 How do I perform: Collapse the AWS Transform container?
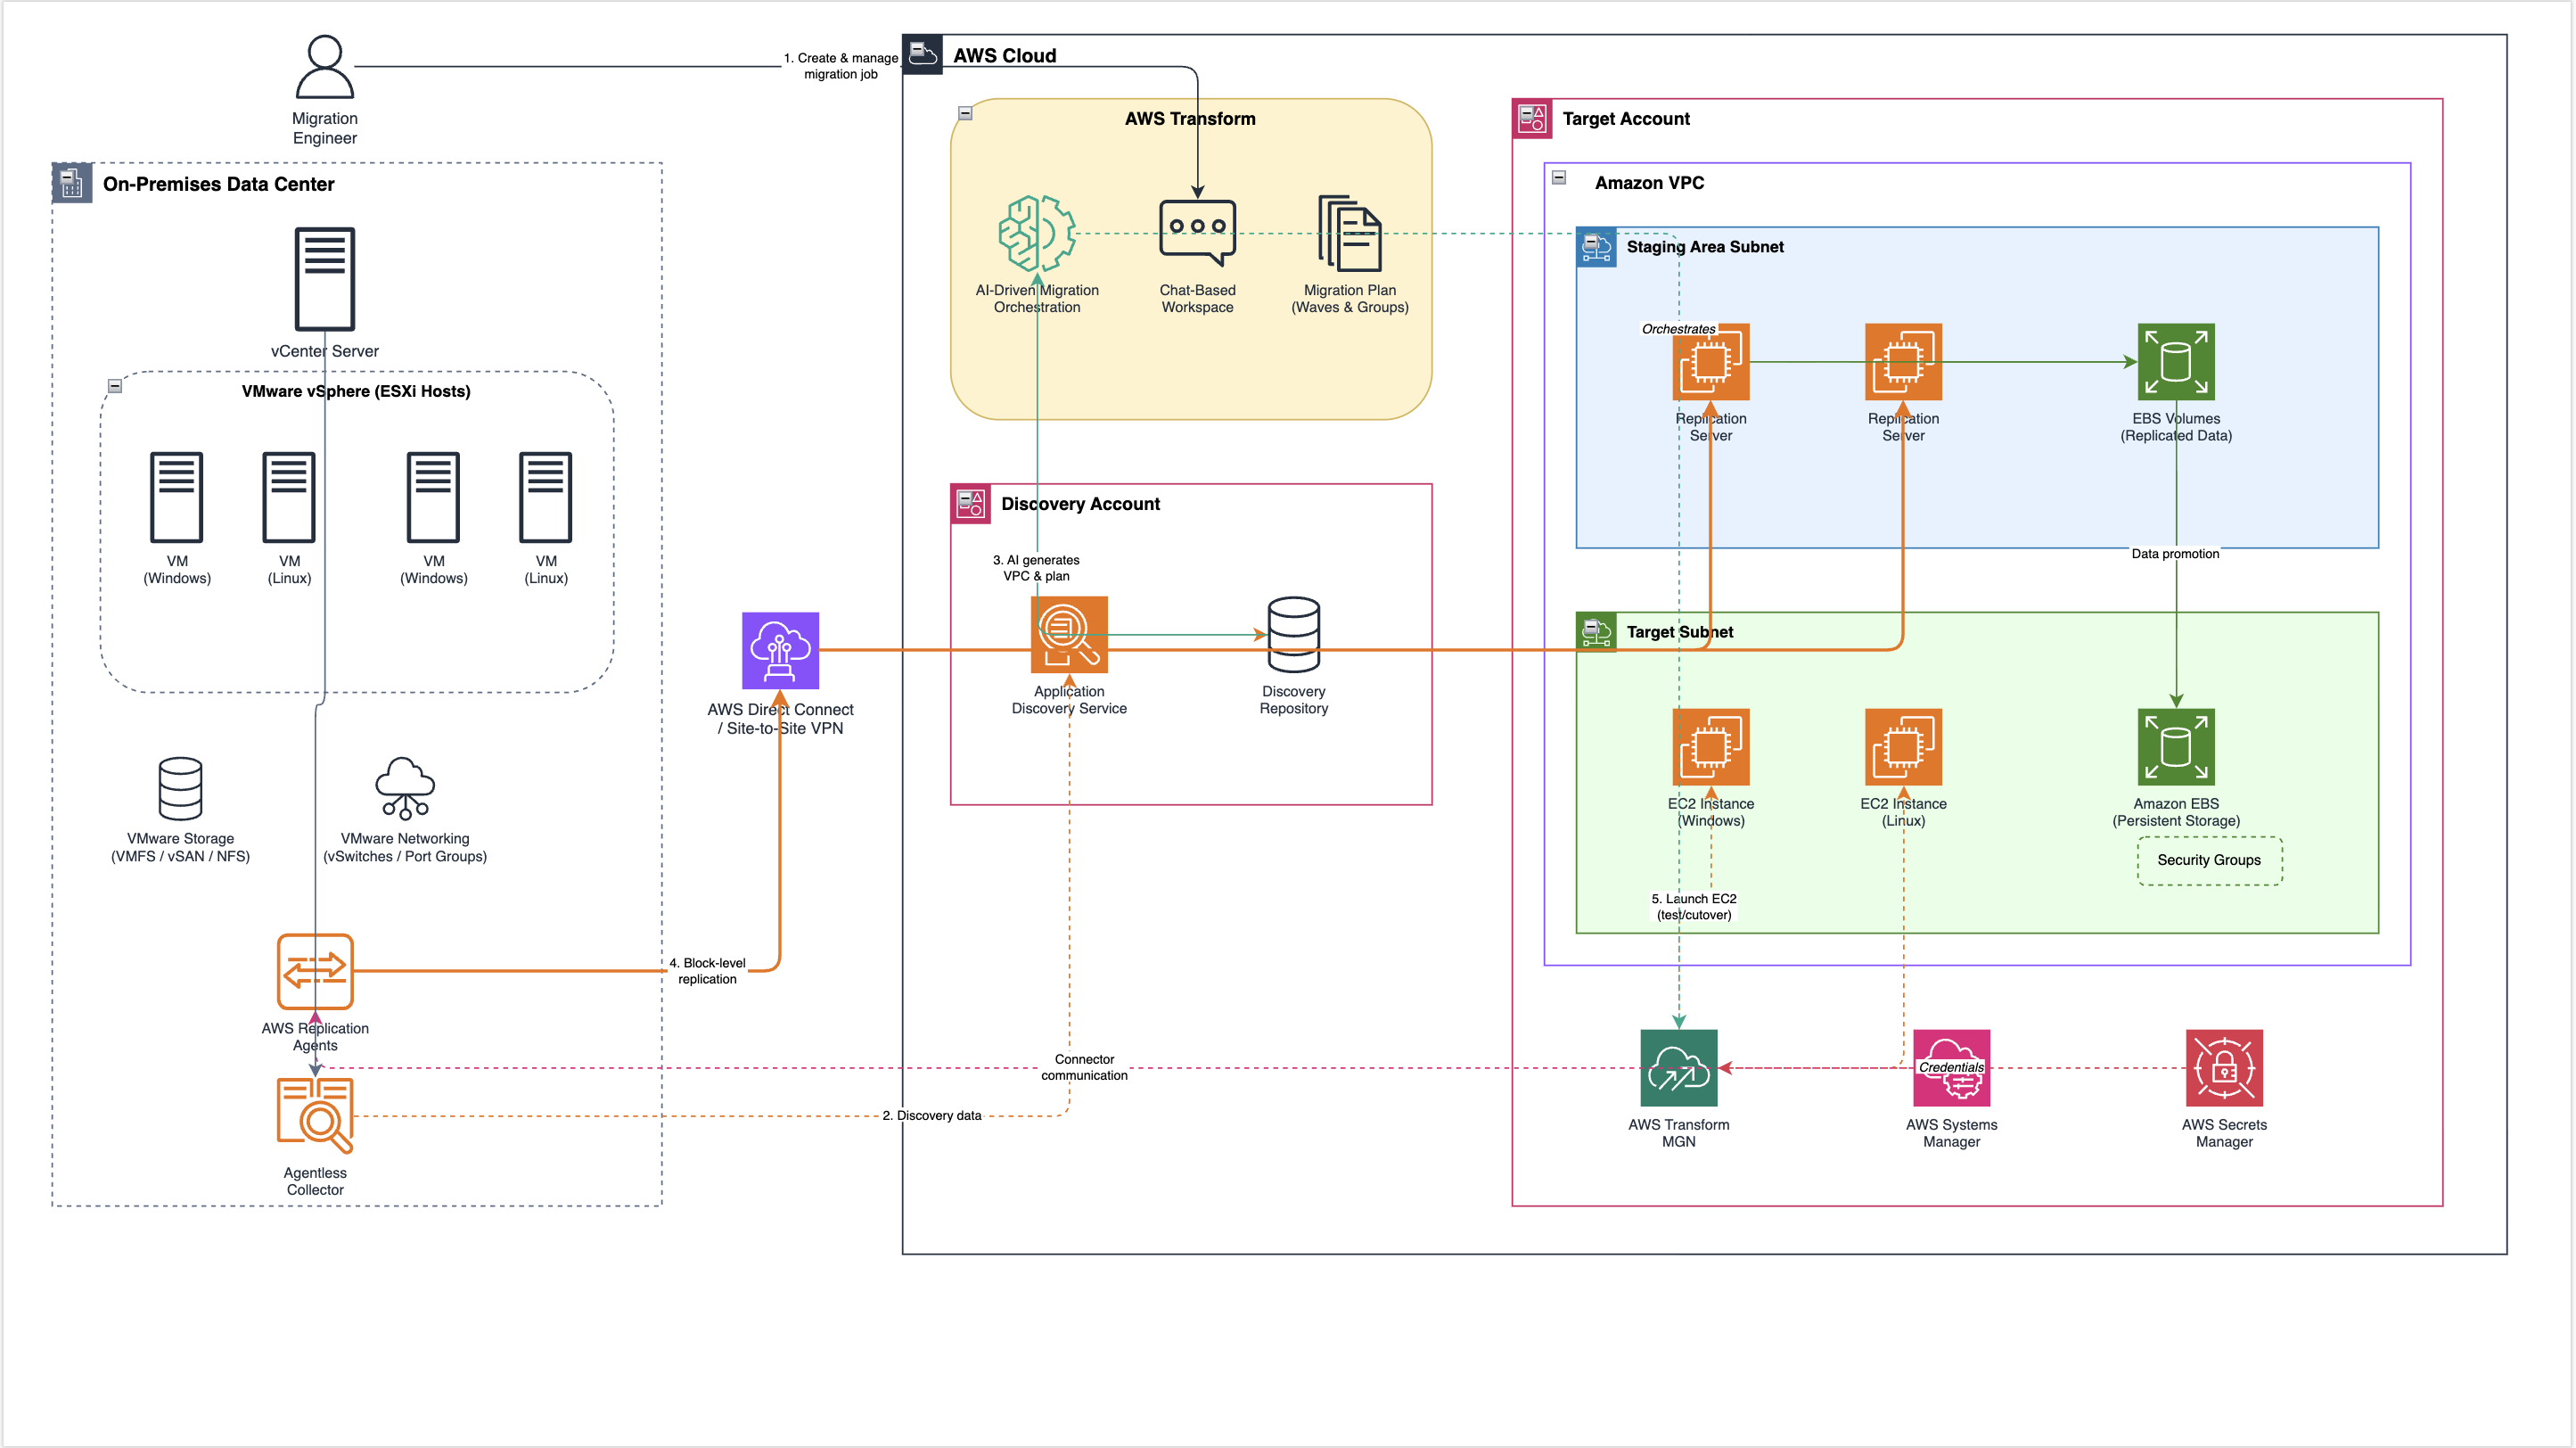(x=965, y=113)
